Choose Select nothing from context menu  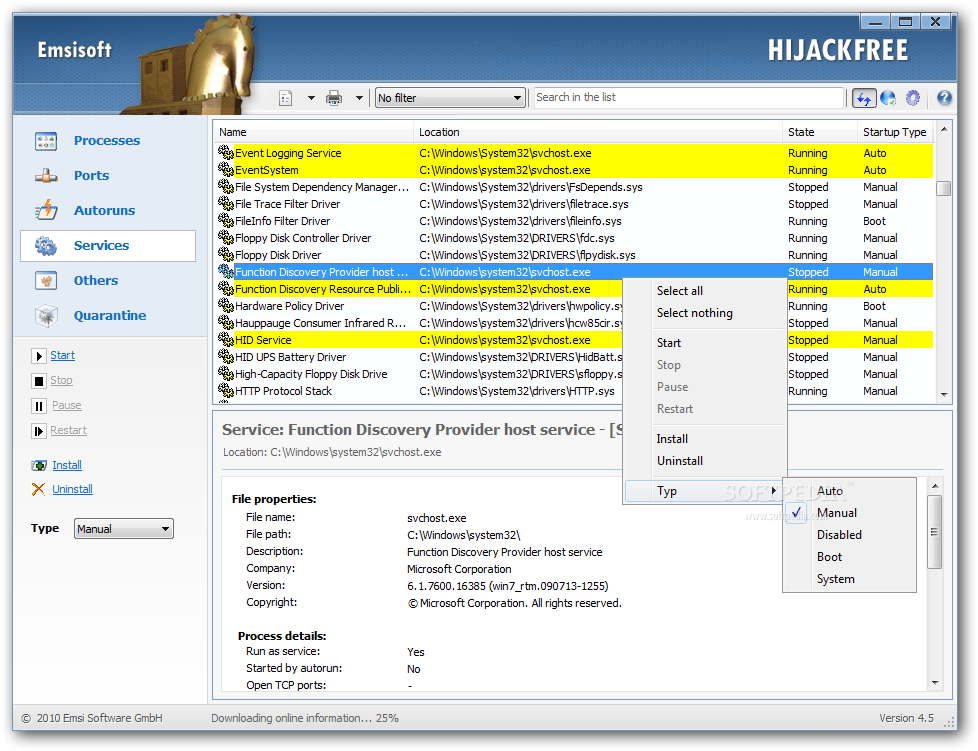[705, 313]
